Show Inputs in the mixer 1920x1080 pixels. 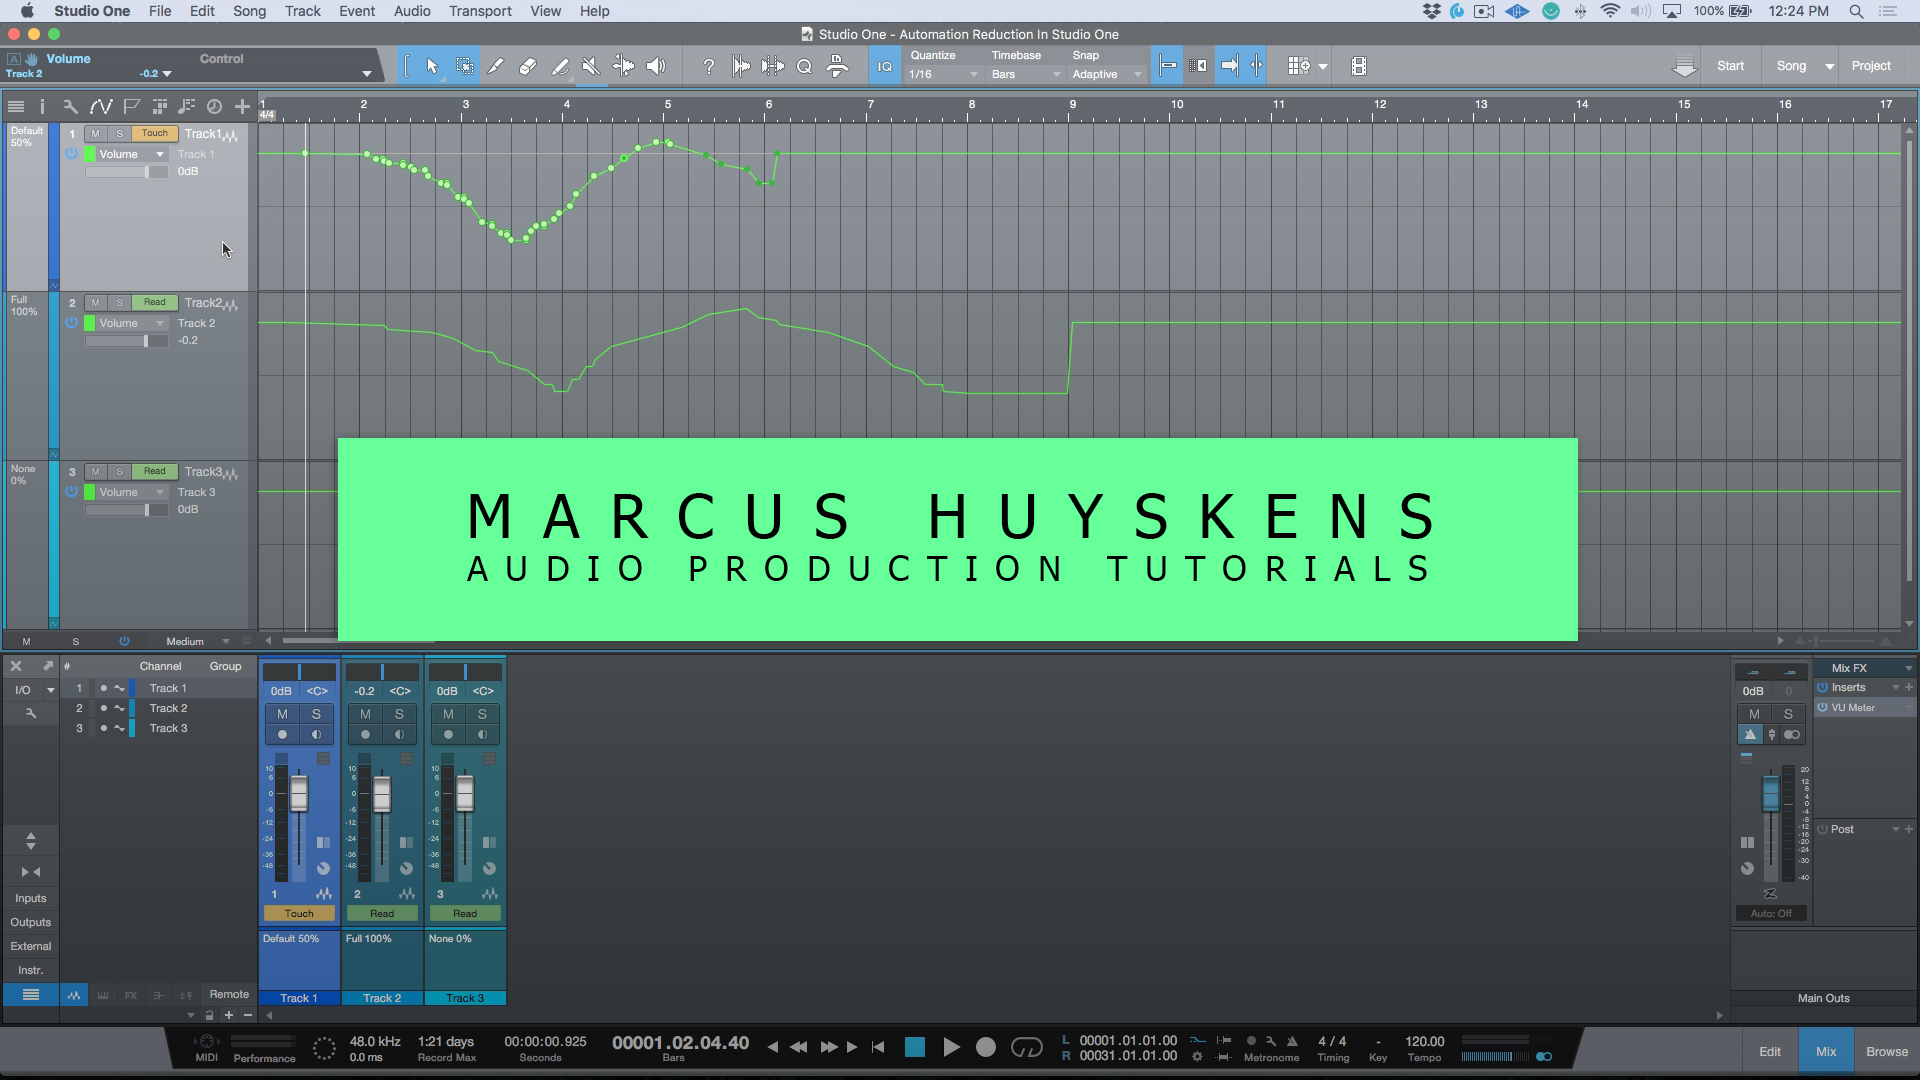(30, 899)
